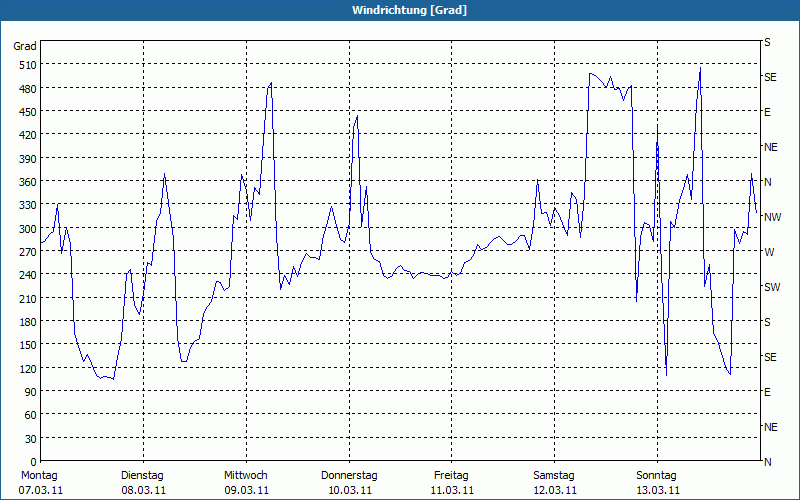Click the Wednesday peak near 480 degrees
Viewport: 800px width, 500px height.
click(271, 83)
